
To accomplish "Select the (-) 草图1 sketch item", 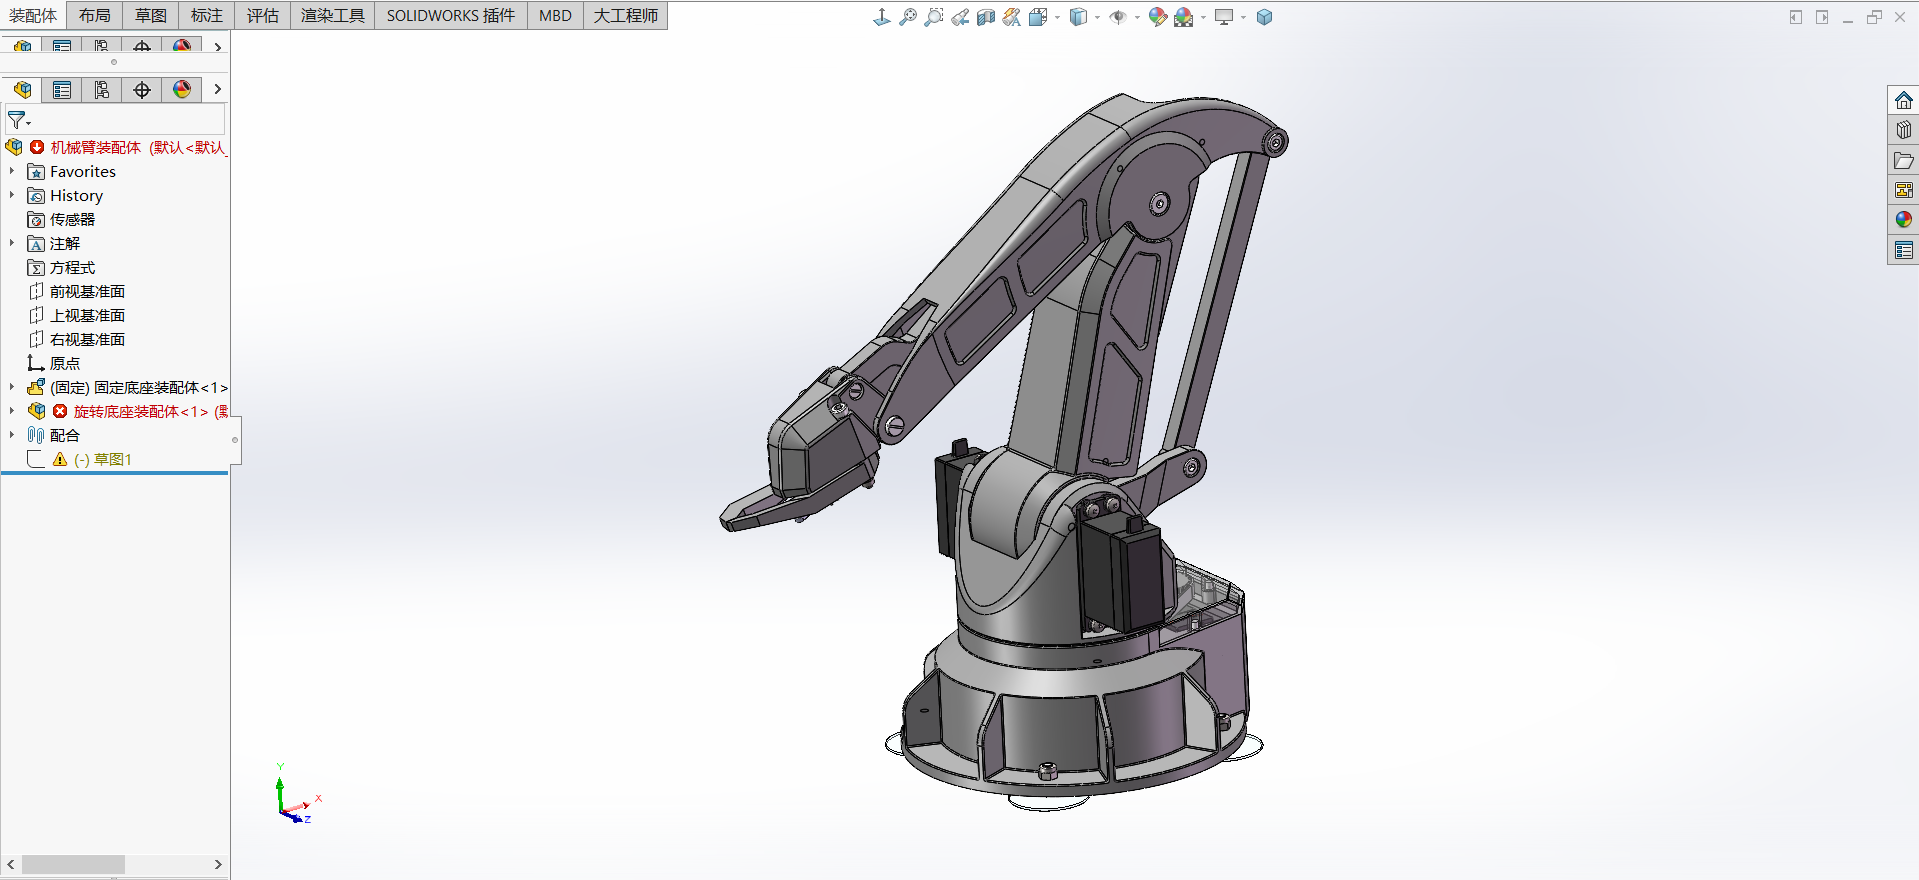I will click(x=103, y=460).
